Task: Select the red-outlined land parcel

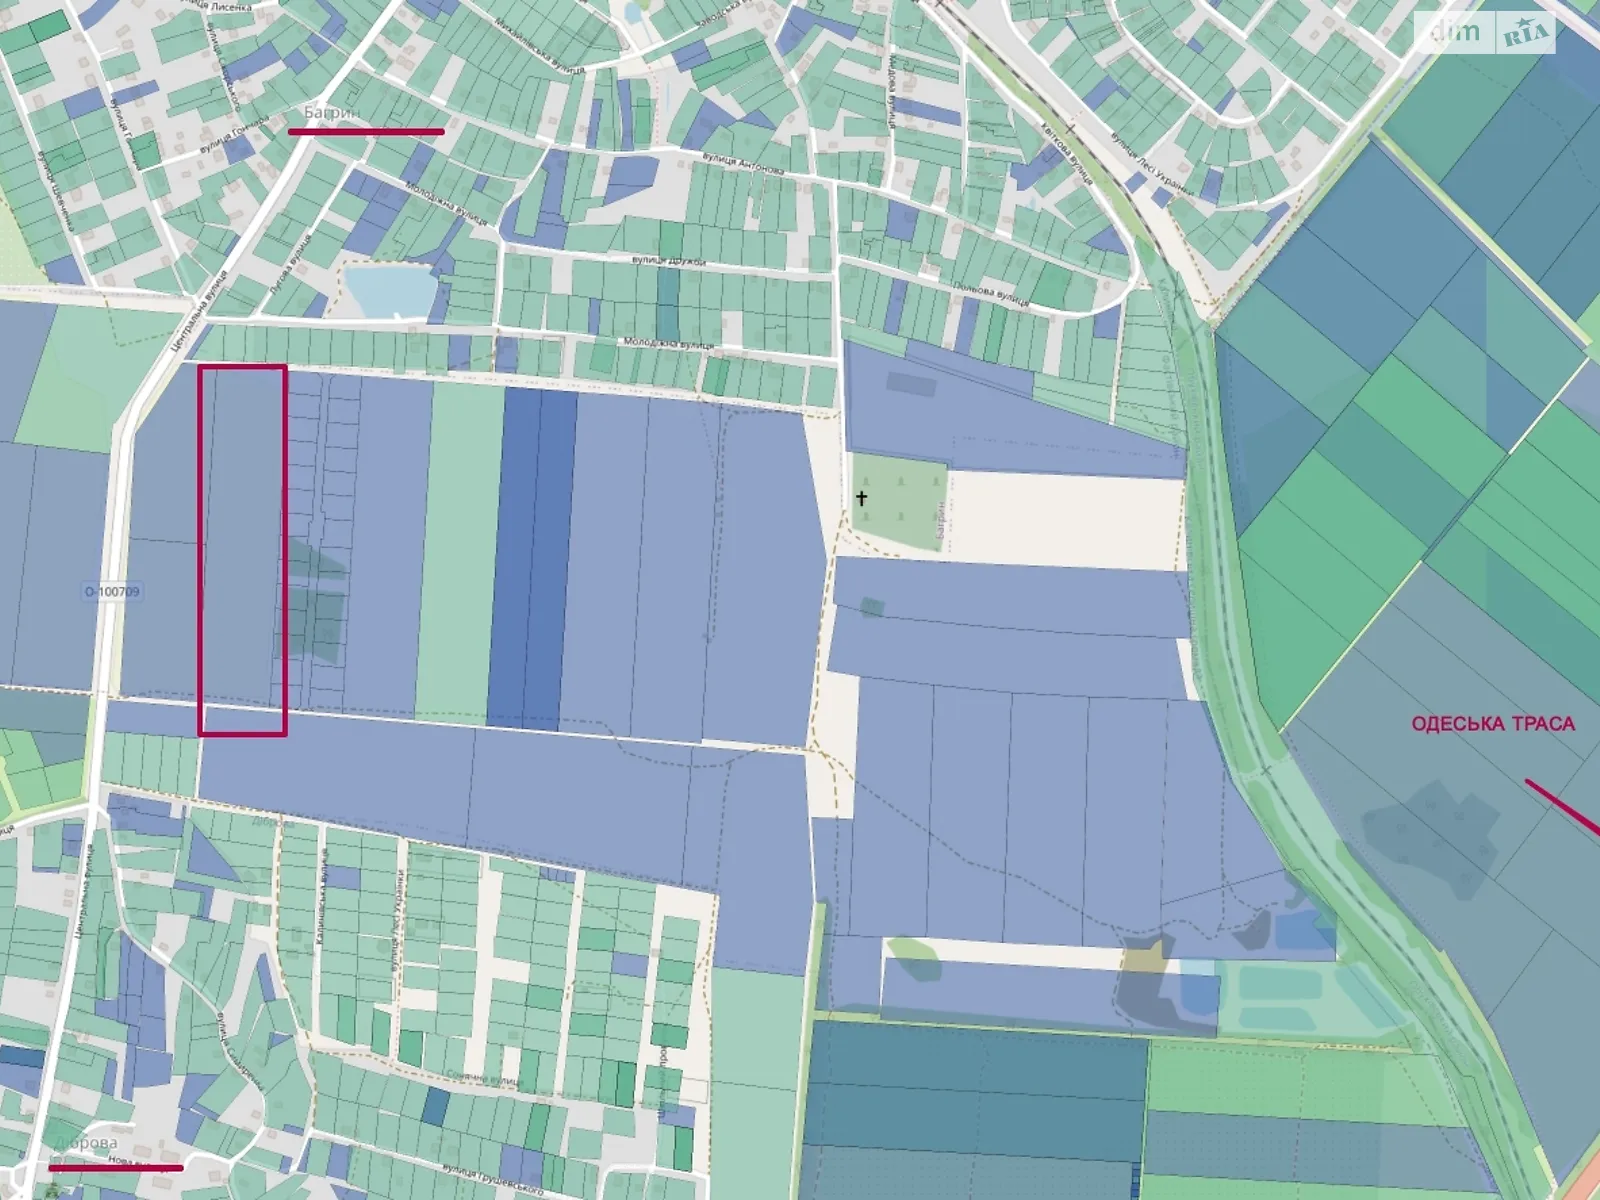Action: point(242,550)
